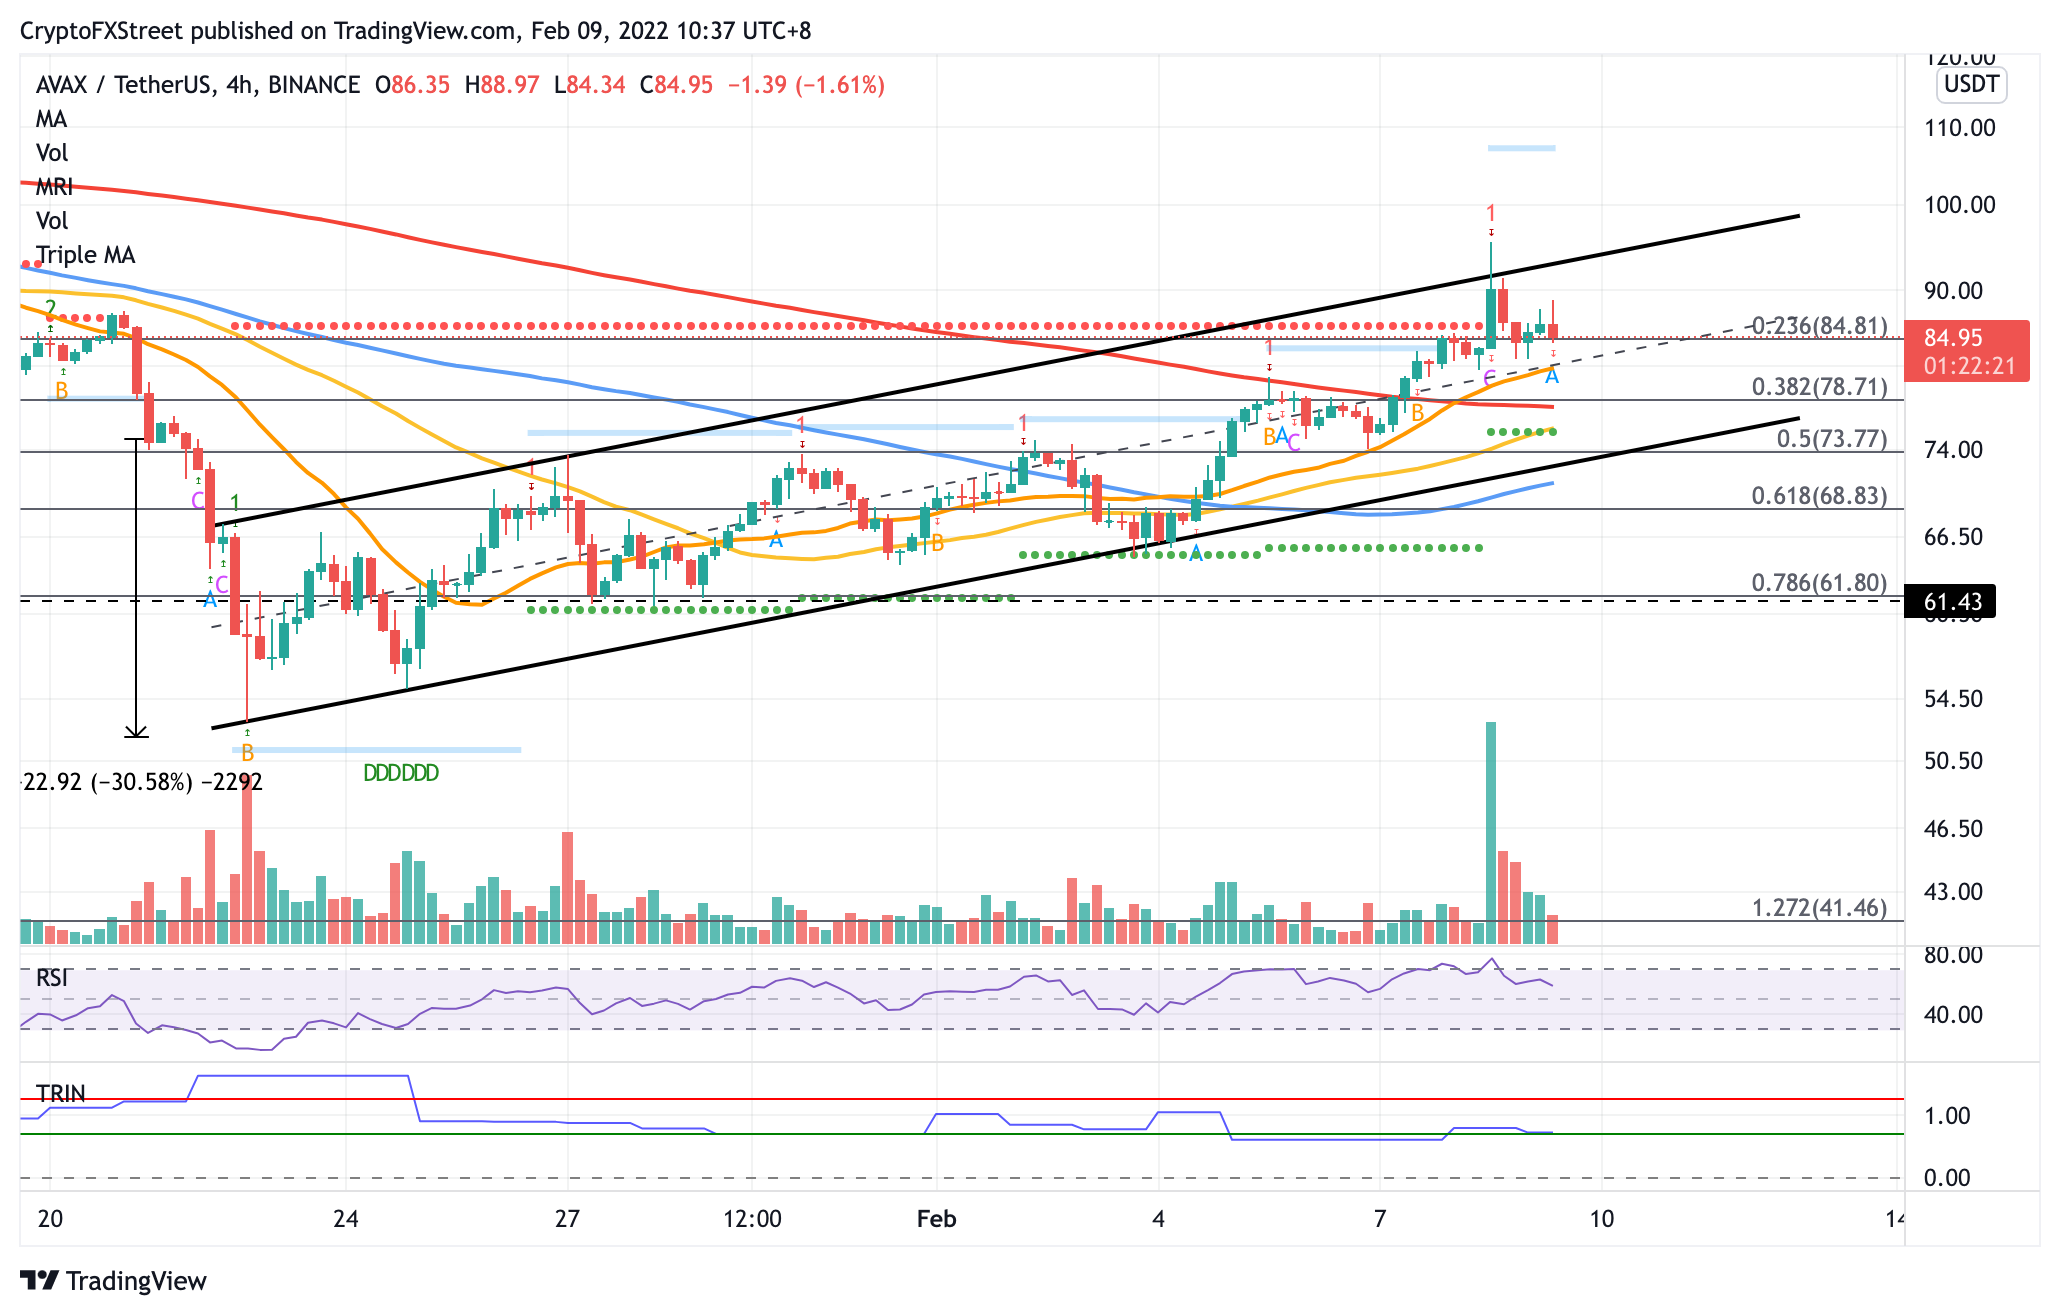Click the -22.92 (-30.58%) measurement label
Image resolution: width=2060 pixels, height=1316 pixels.
(142, 782)
